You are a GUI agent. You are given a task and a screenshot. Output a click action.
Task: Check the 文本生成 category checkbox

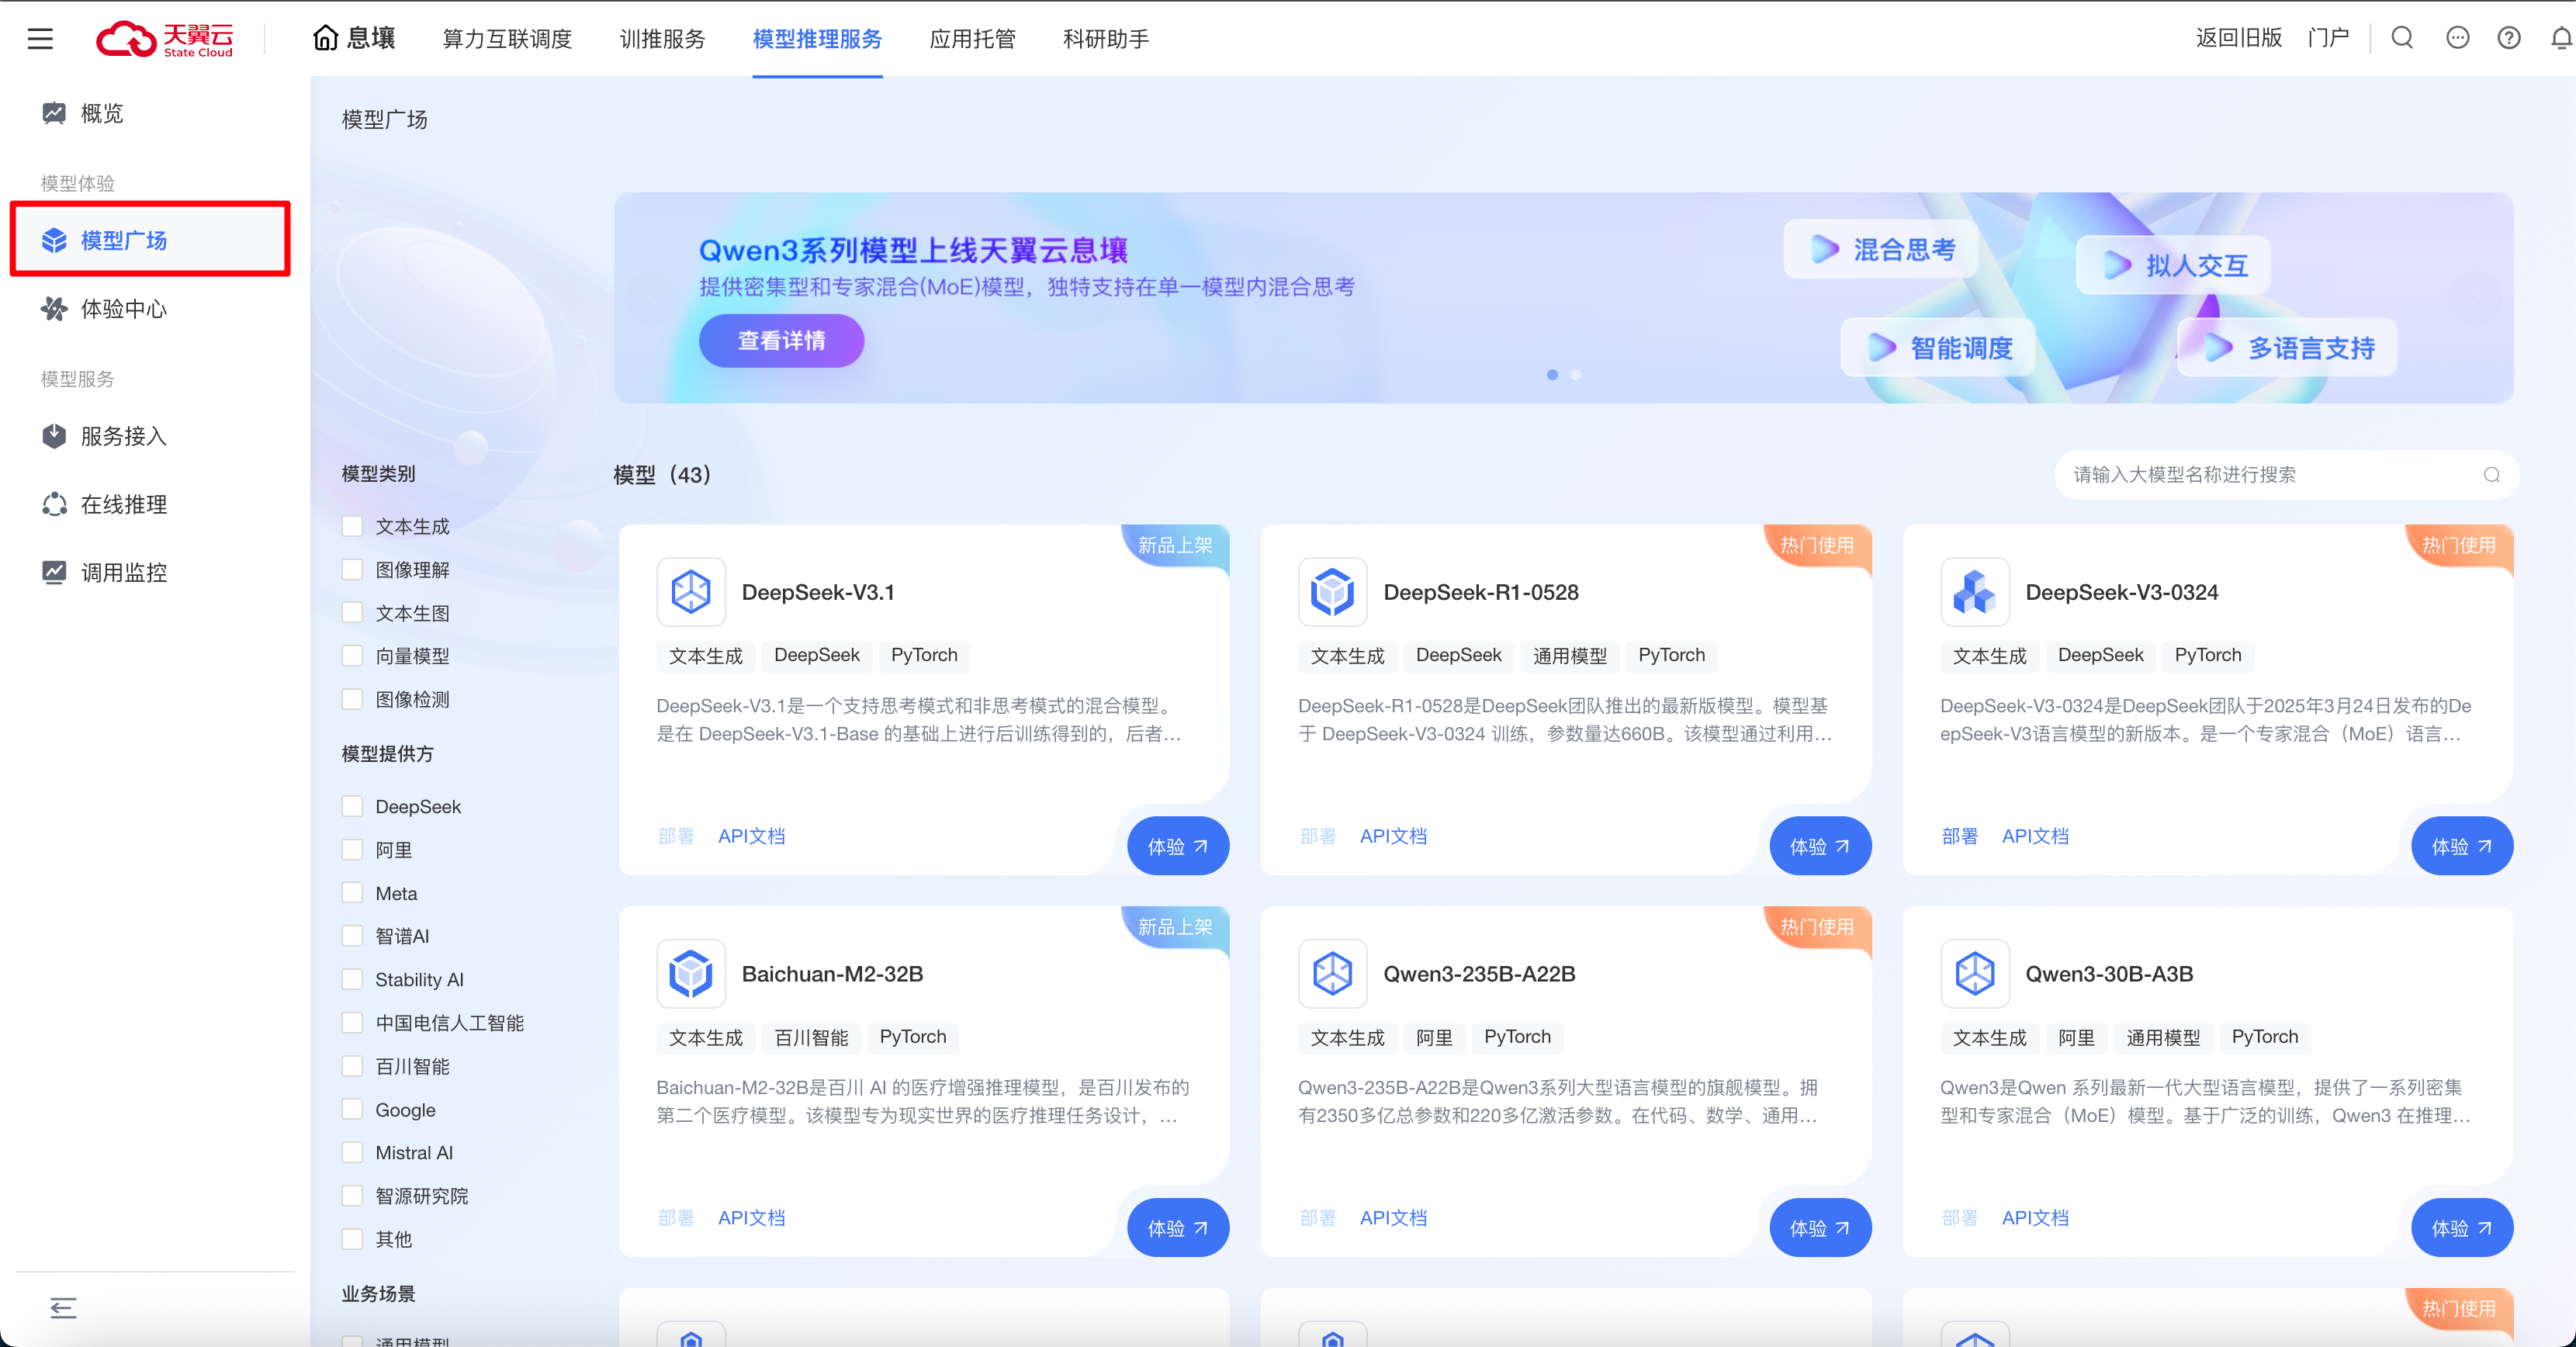click(352, 526)
